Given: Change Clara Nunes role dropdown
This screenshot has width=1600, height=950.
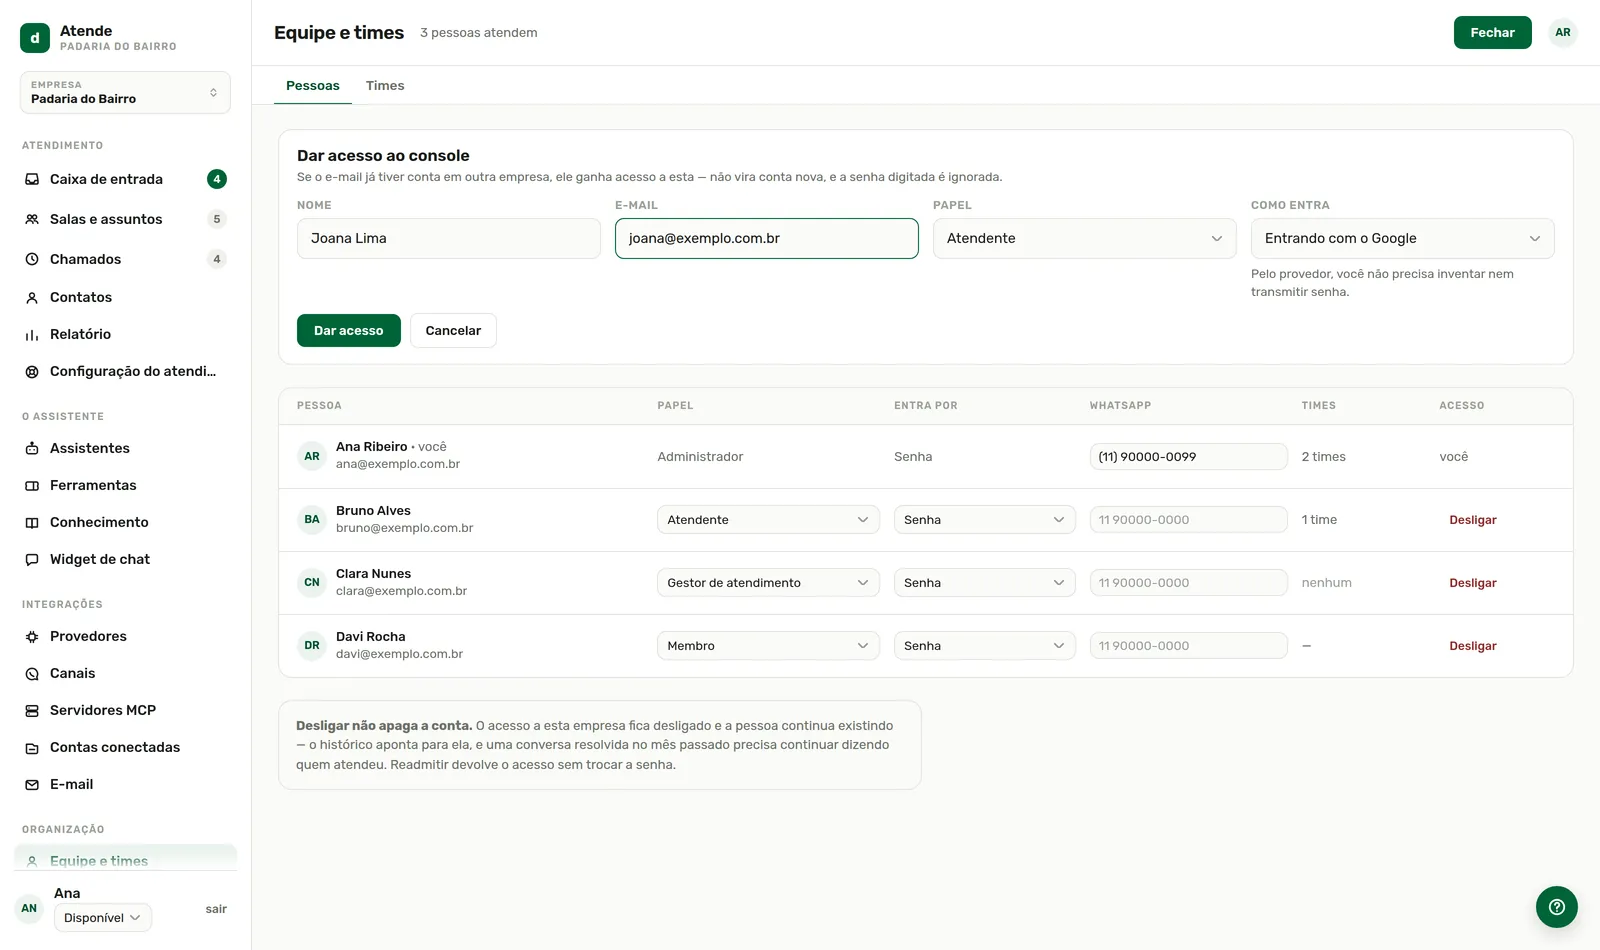Looking at the screenshot, I should click(768, 583).
